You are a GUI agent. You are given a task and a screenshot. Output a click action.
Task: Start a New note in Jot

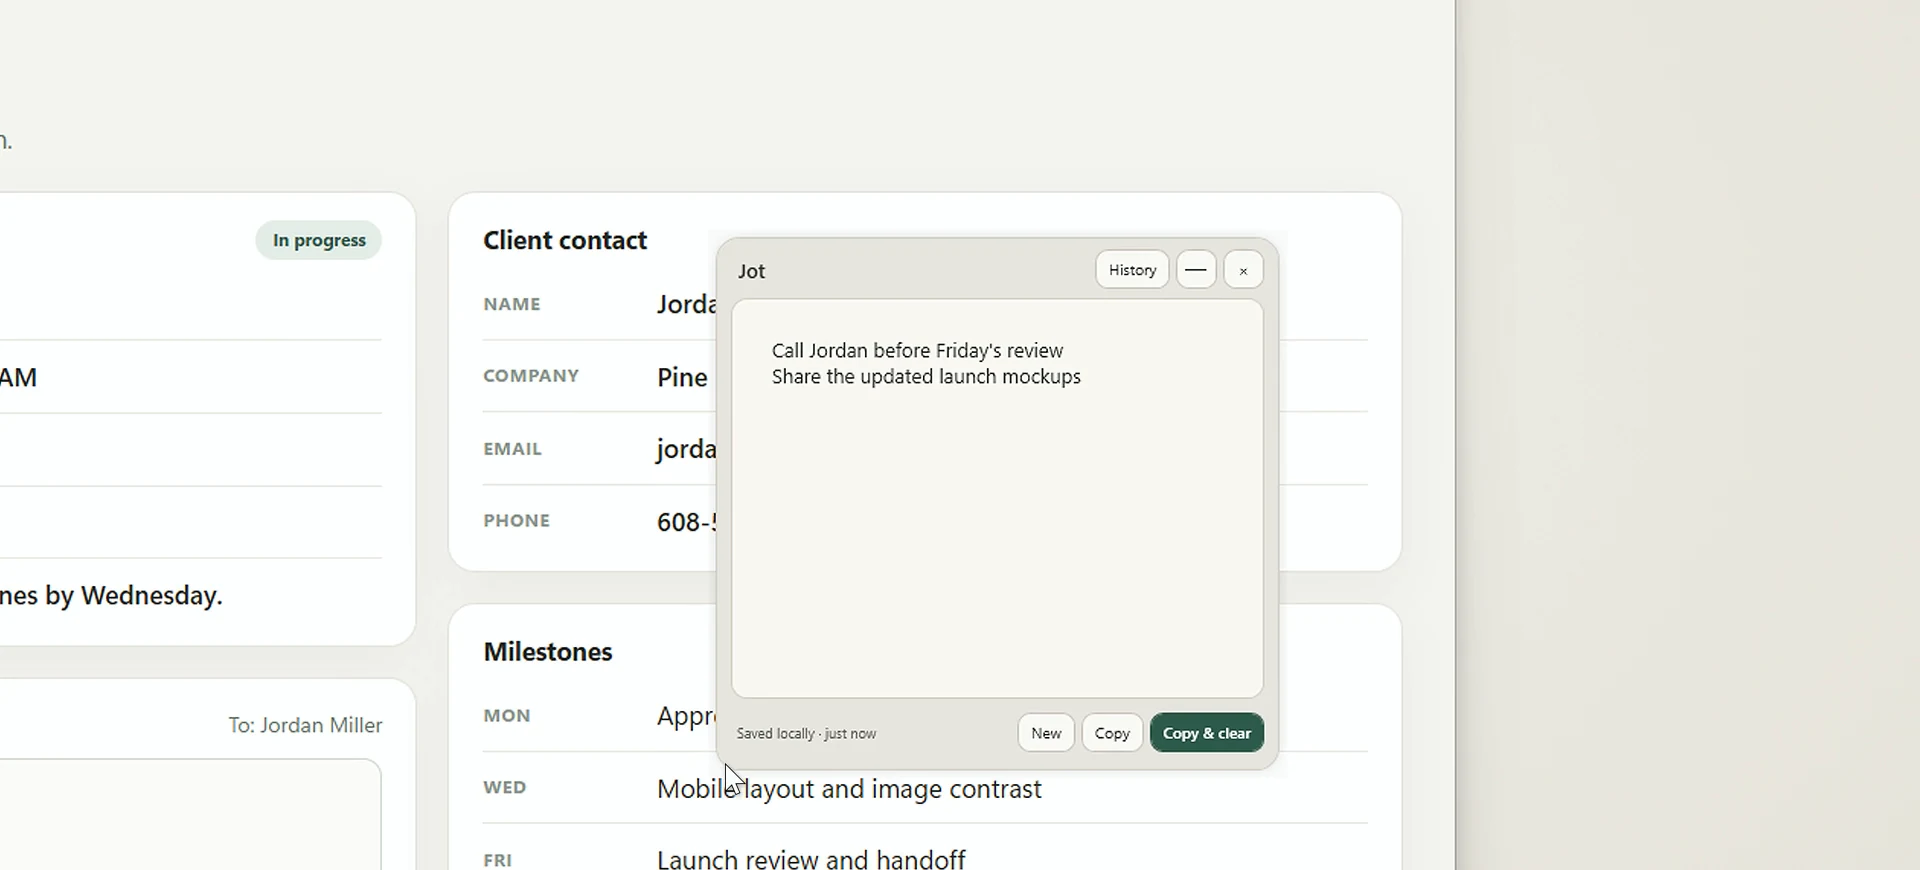1046,733
